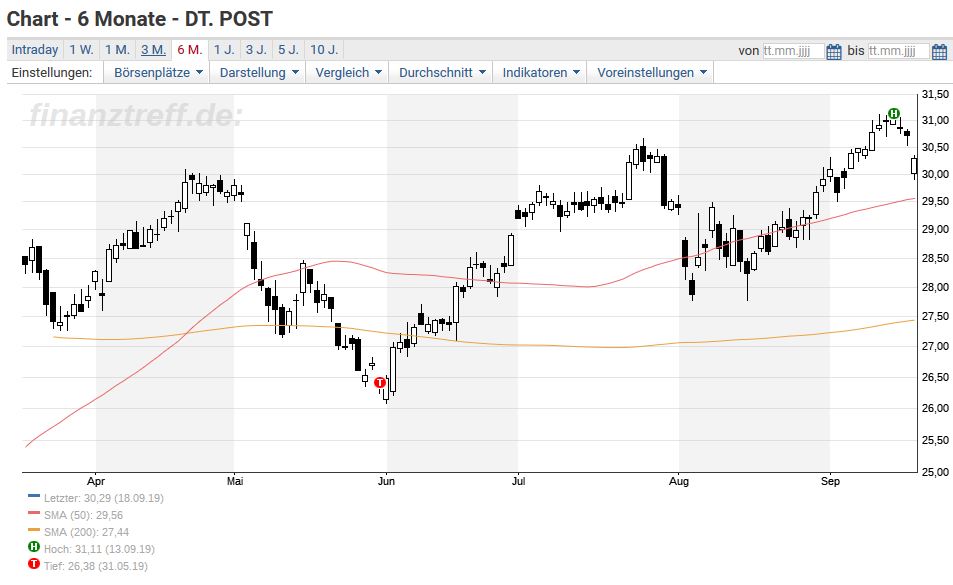Select the 6 M. time range
The height and width of the screenshot is (585, 953).
190,50
